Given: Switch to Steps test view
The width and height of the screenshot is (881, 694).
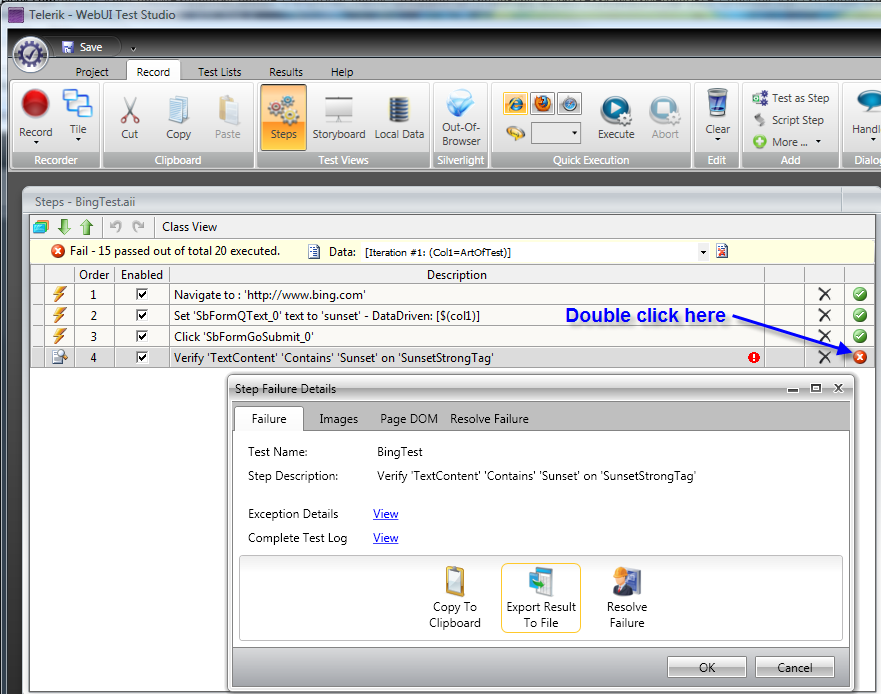Looking at the screenshot, I should (283, 117).
